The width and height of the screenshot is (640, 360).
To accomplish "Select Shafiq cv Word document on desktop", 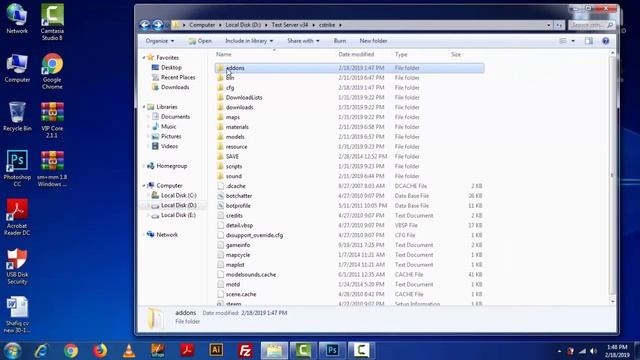I will [17, 314].
